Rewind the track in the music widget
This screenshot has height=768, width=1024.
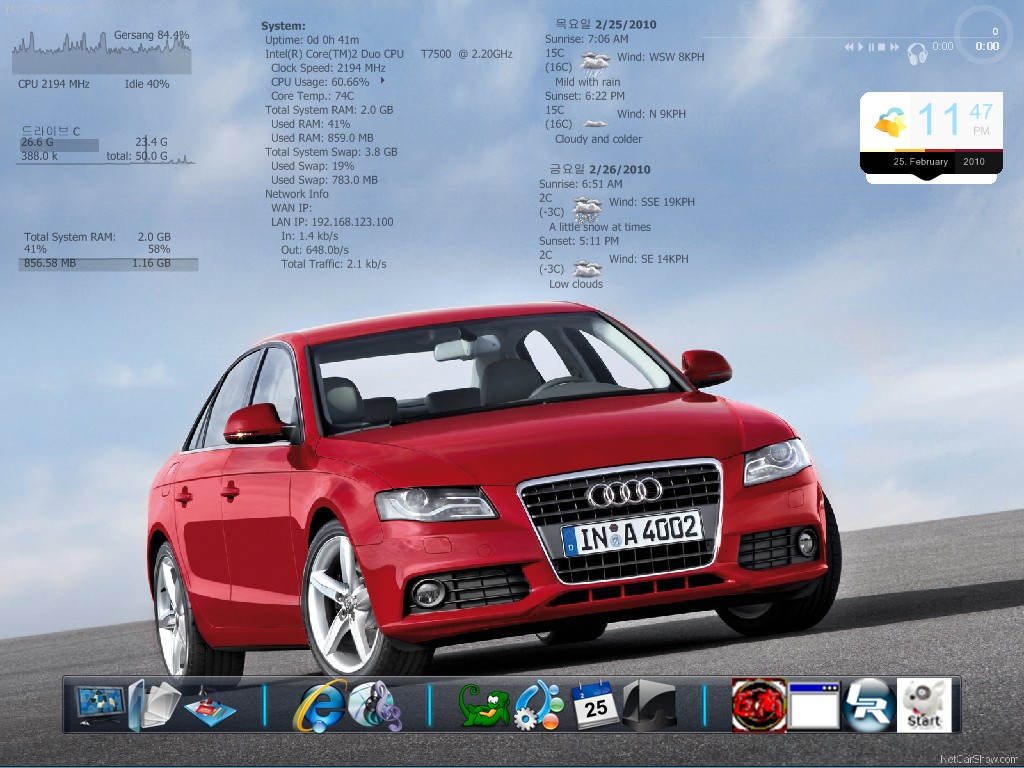point(849,47)
